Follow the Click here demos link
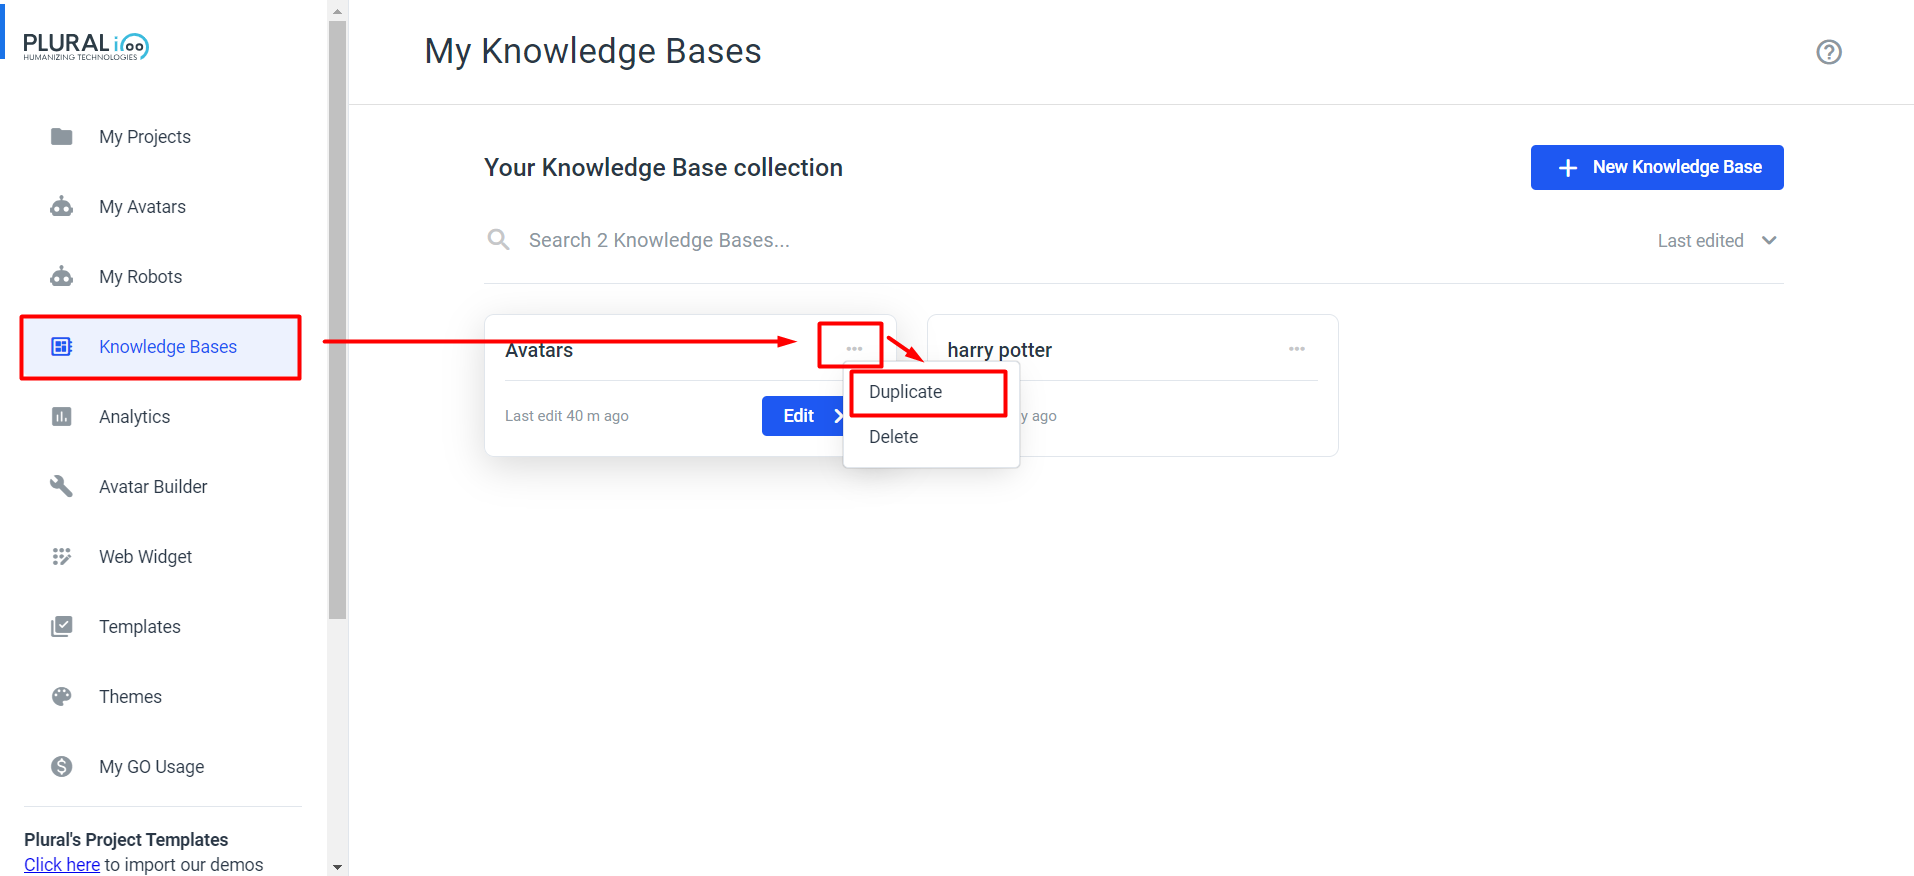 point(62,865)
